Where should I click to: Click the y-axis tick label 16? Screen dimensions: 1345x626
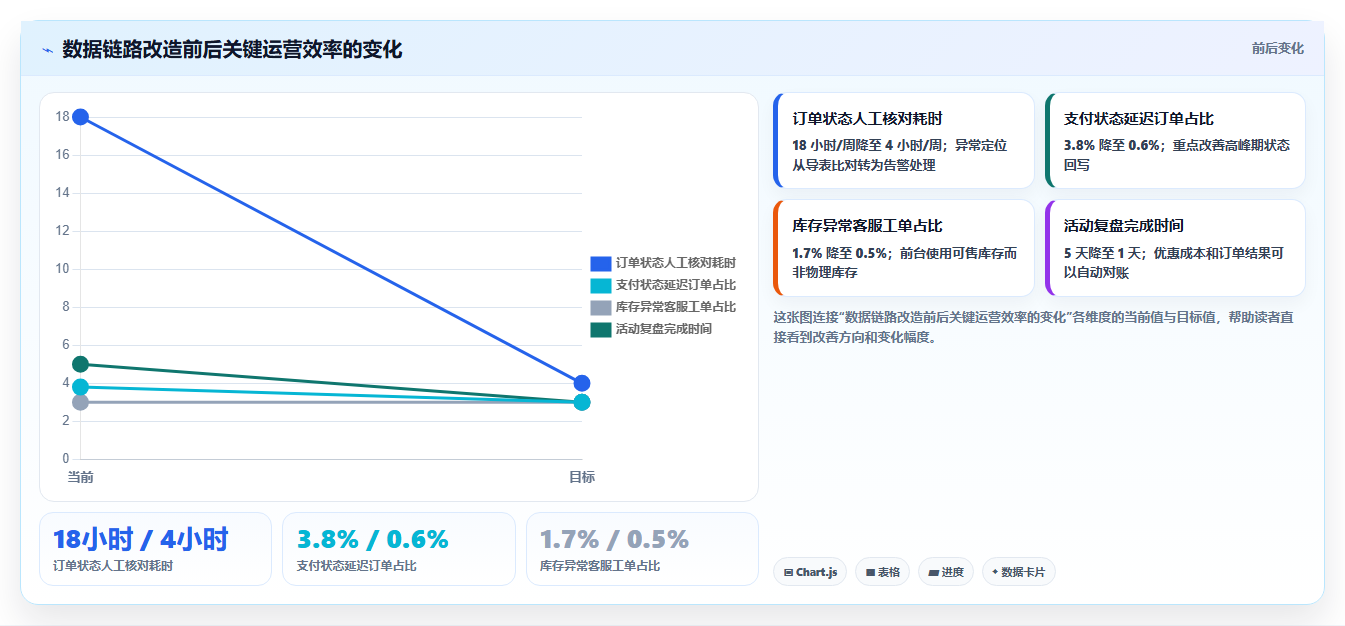(62, 155)
